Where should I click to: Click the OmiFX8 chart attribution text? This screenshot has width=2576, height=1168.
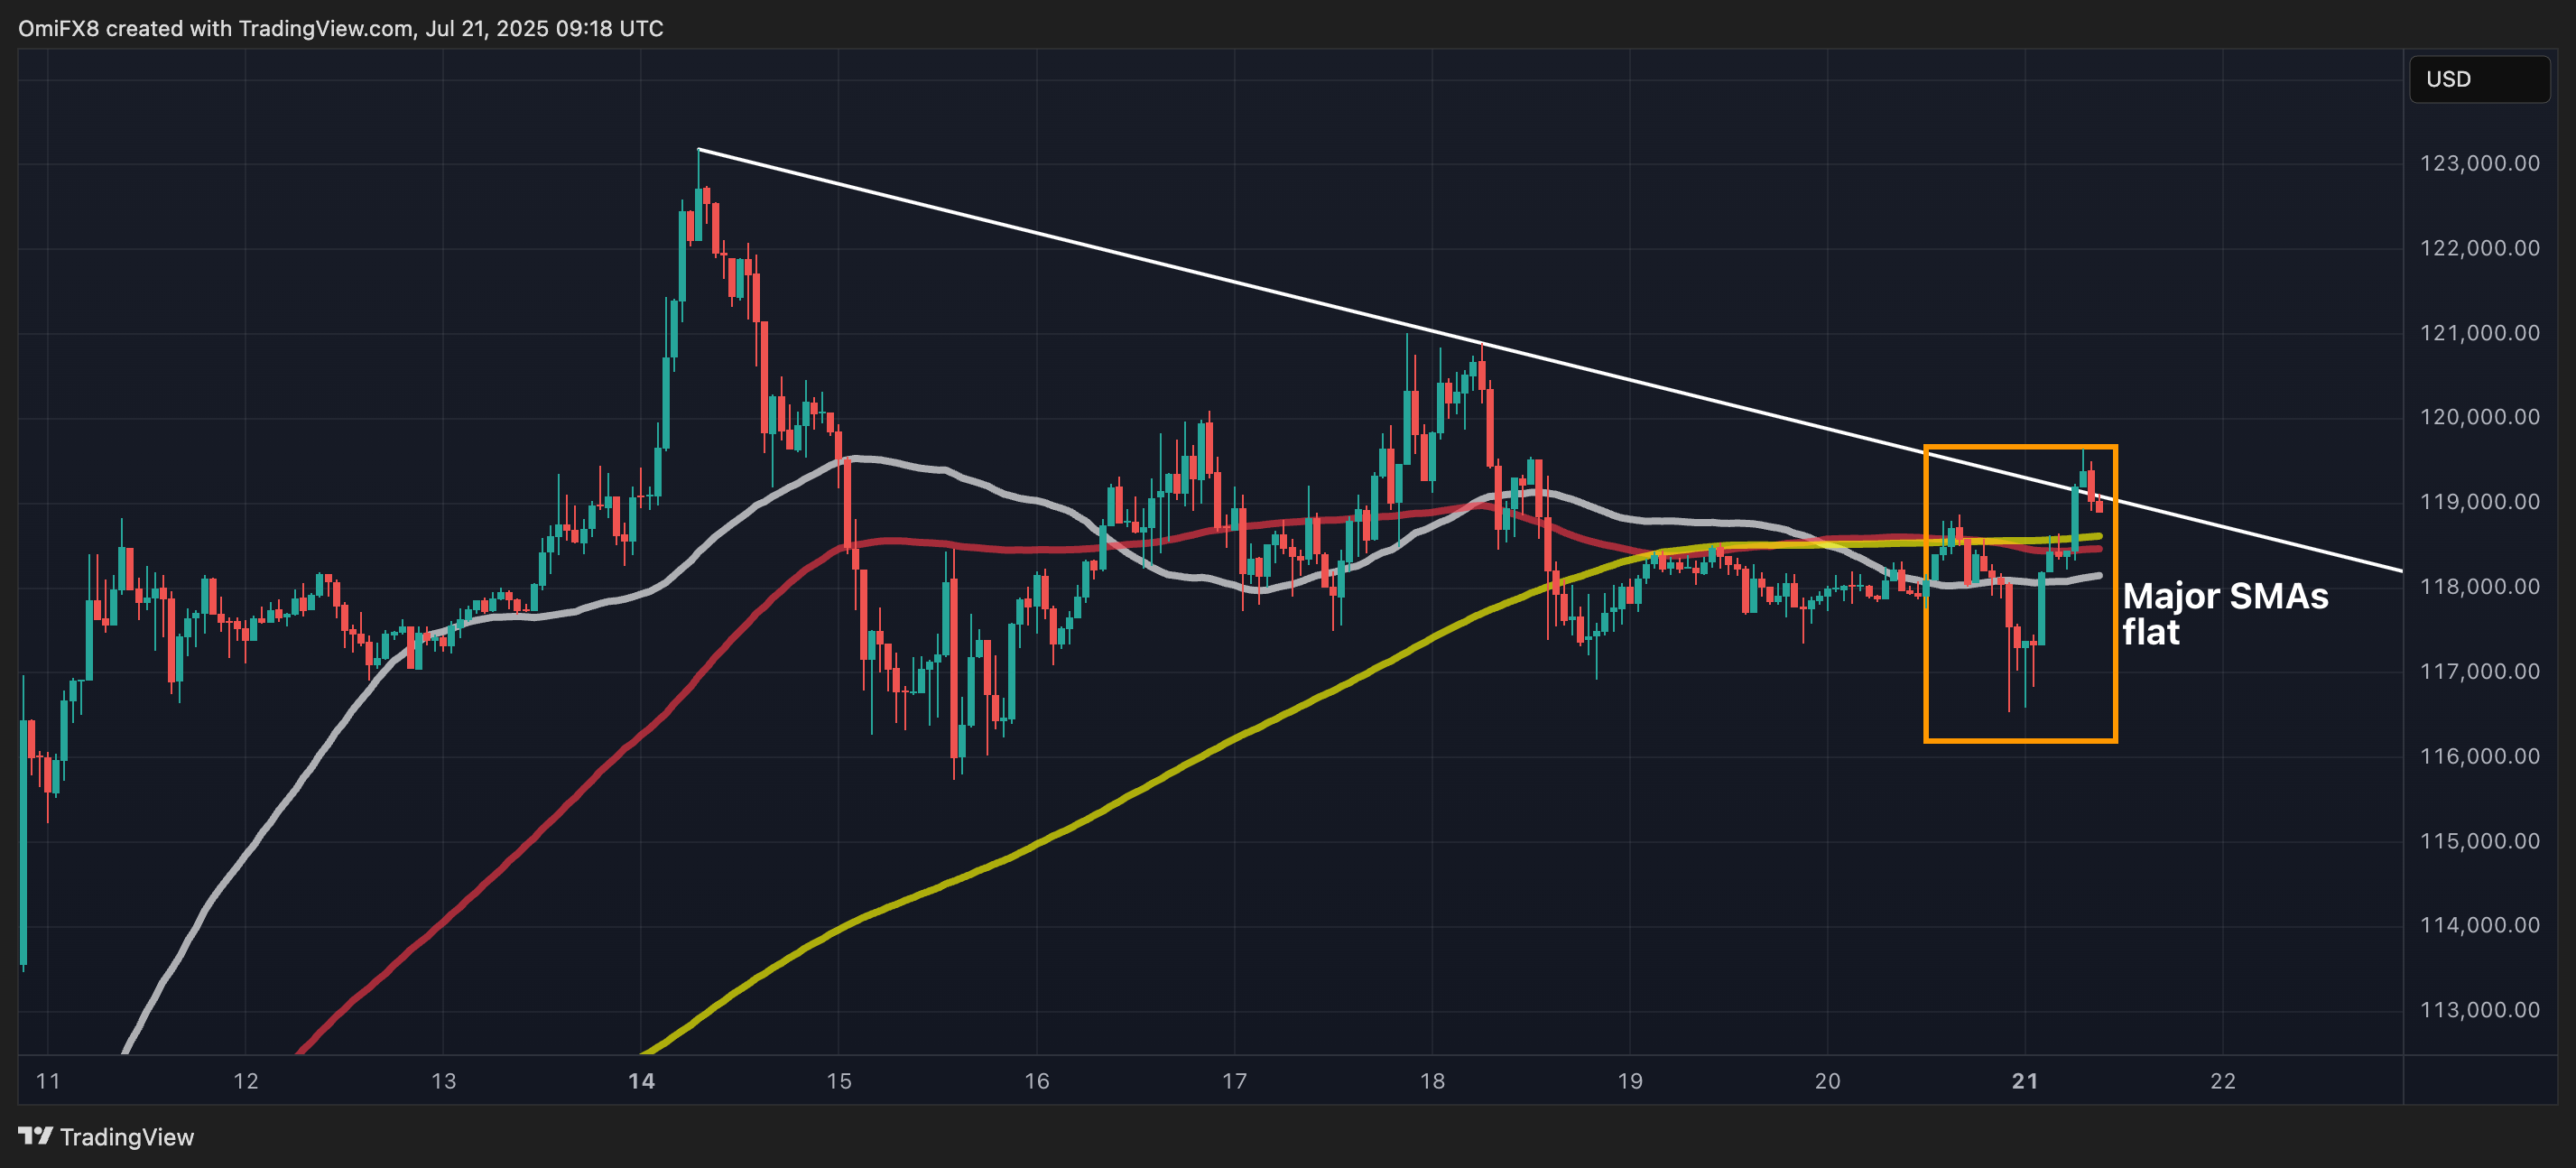340,28
